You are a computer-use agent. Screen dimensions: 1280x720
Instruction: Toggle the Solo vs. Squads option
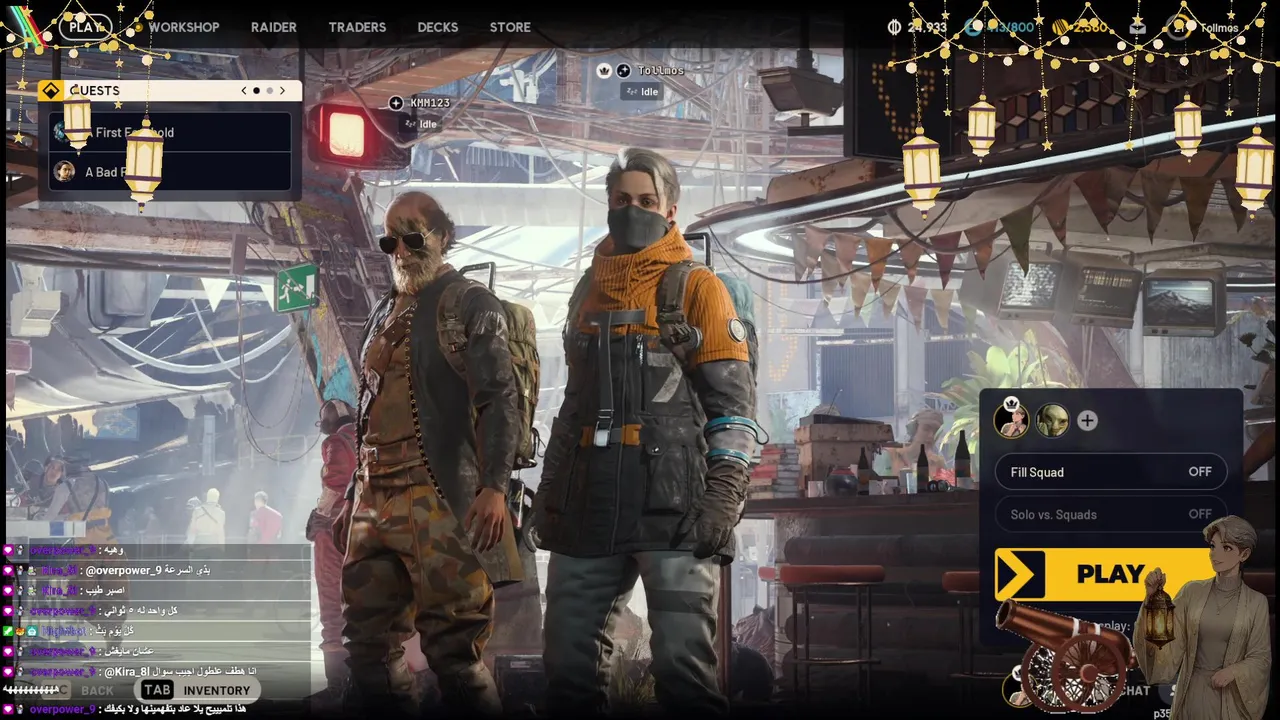tap(1110, 514)
